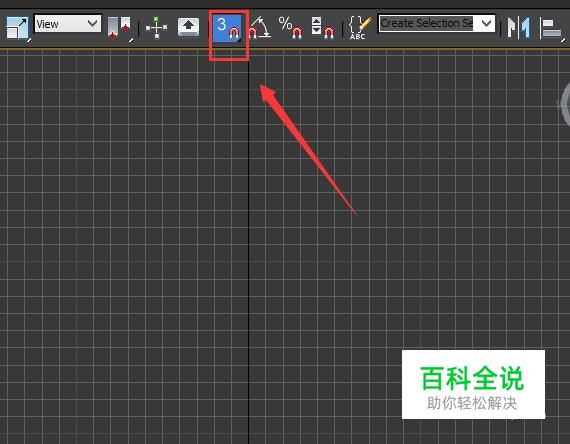
Task: Click the 百科全说 watermark logo
Action: click(472, 378)
